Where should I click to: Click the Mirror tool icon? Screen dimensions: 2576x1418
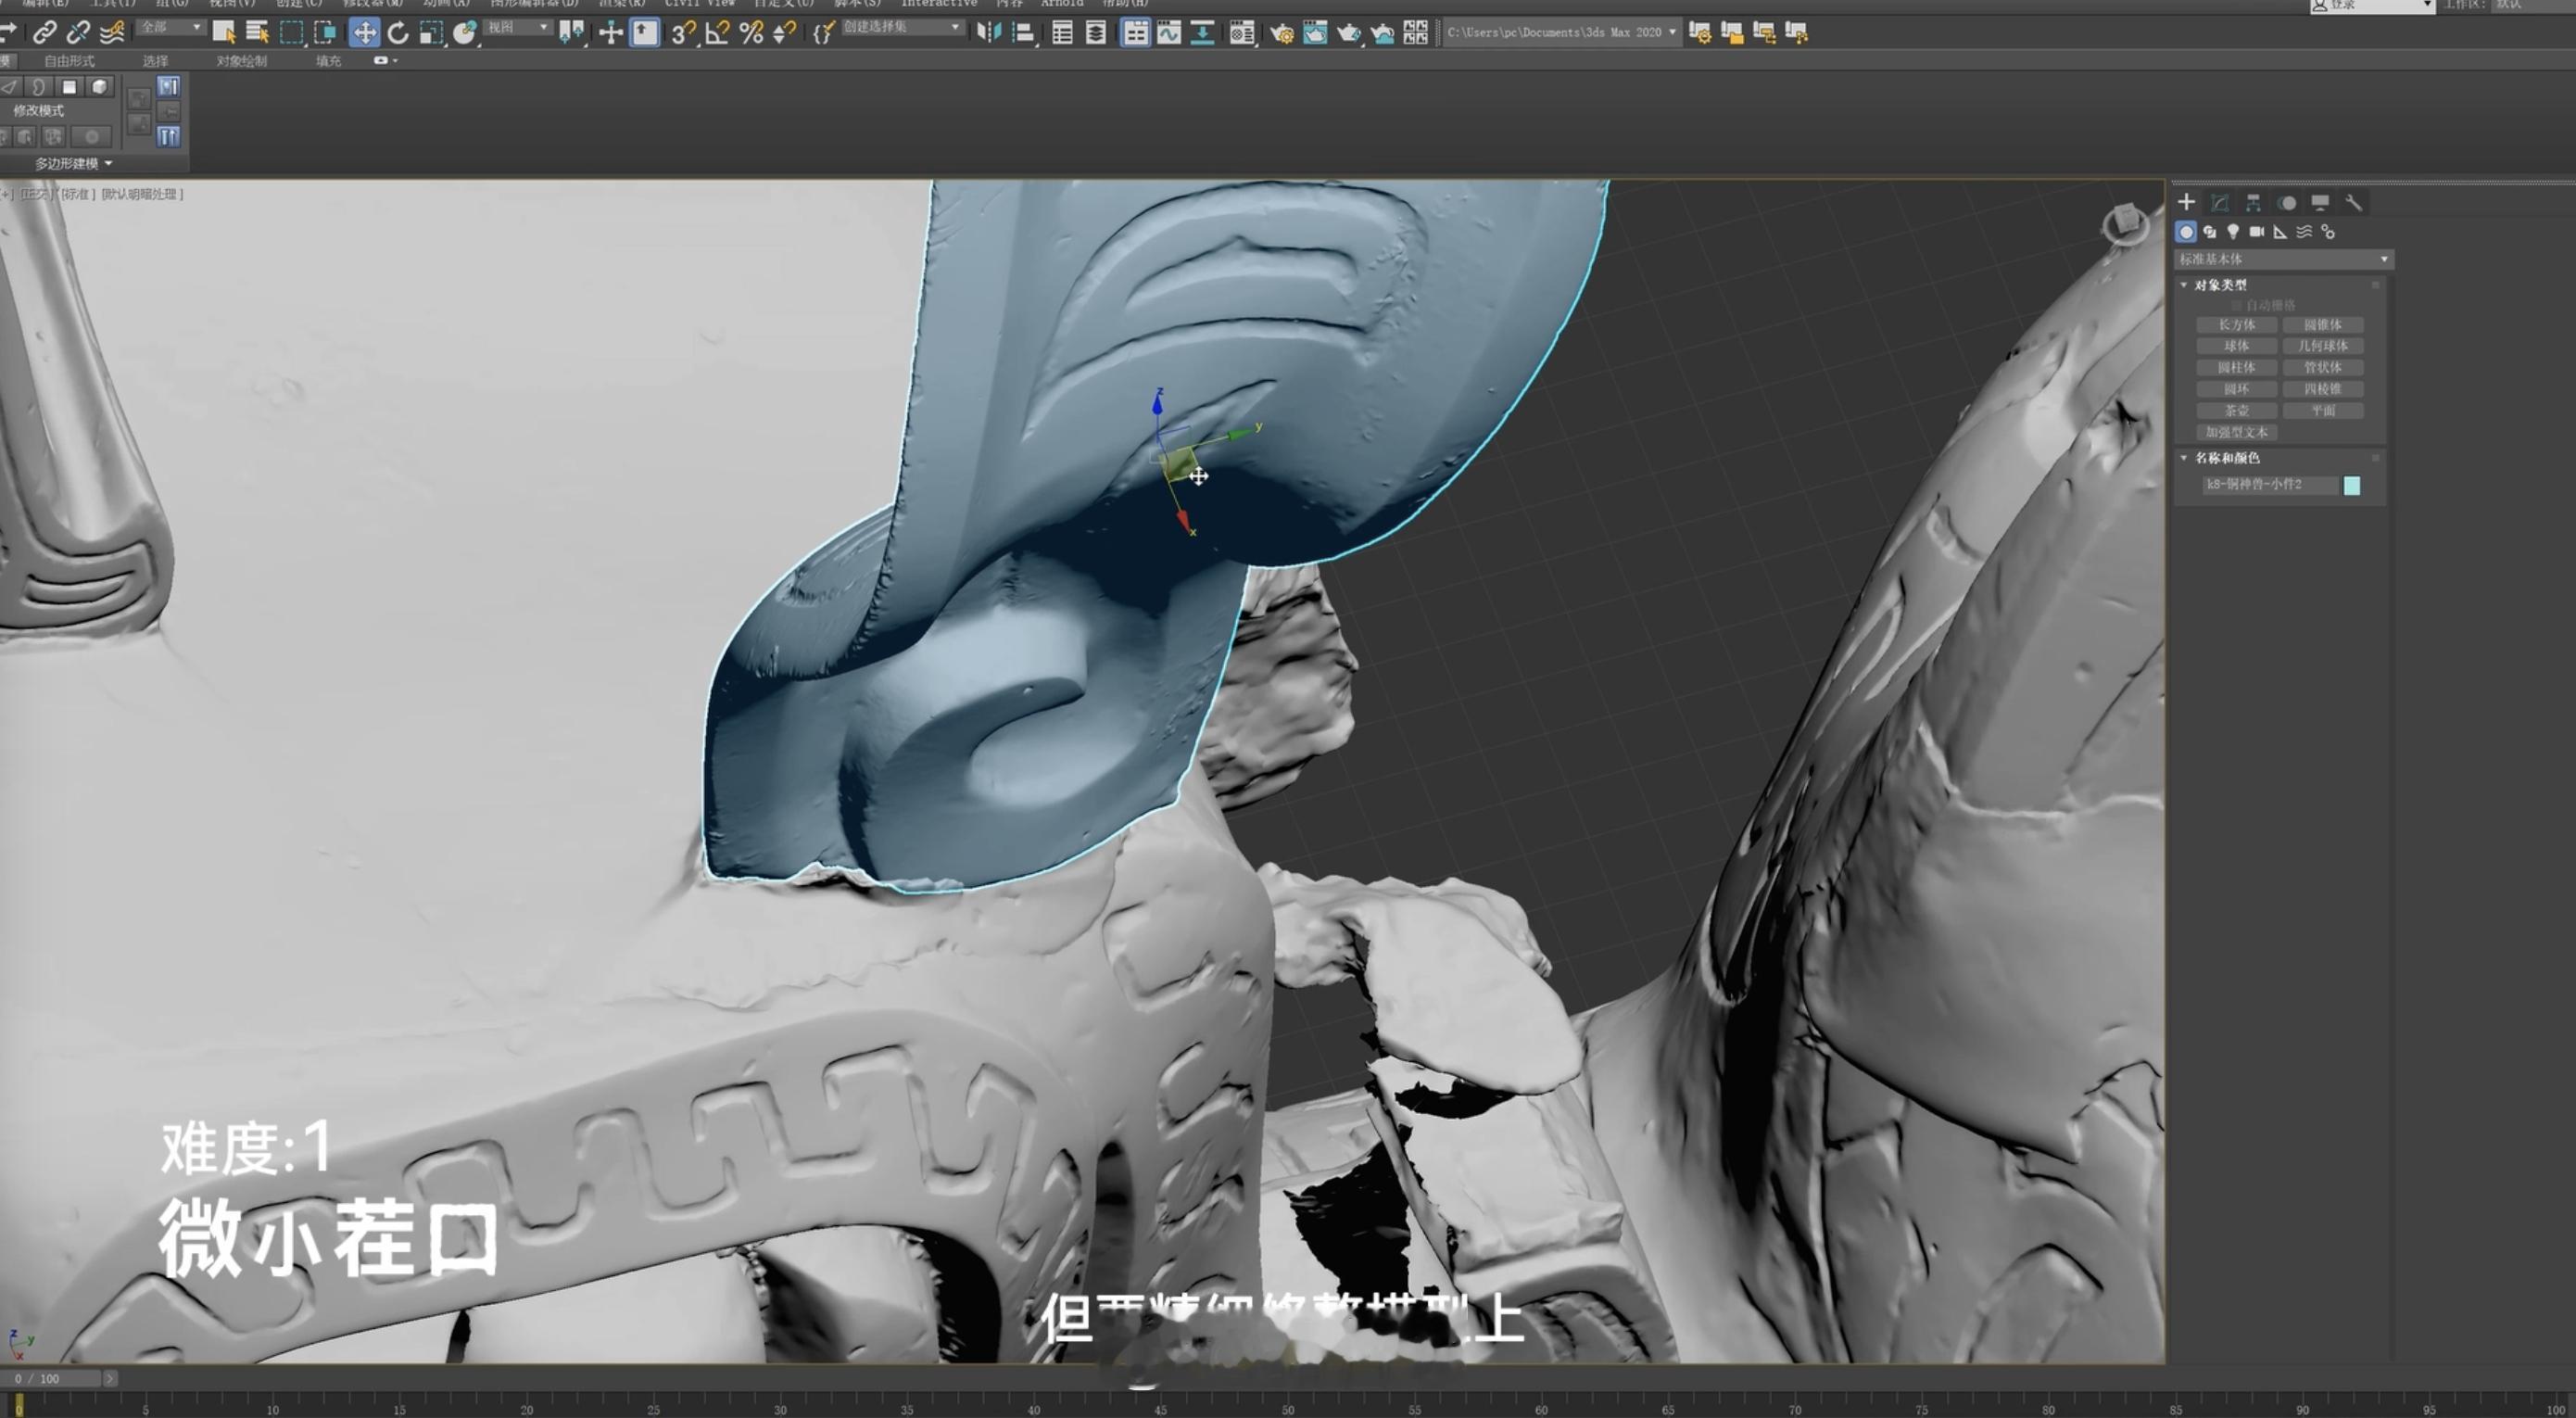coord(988,33)
